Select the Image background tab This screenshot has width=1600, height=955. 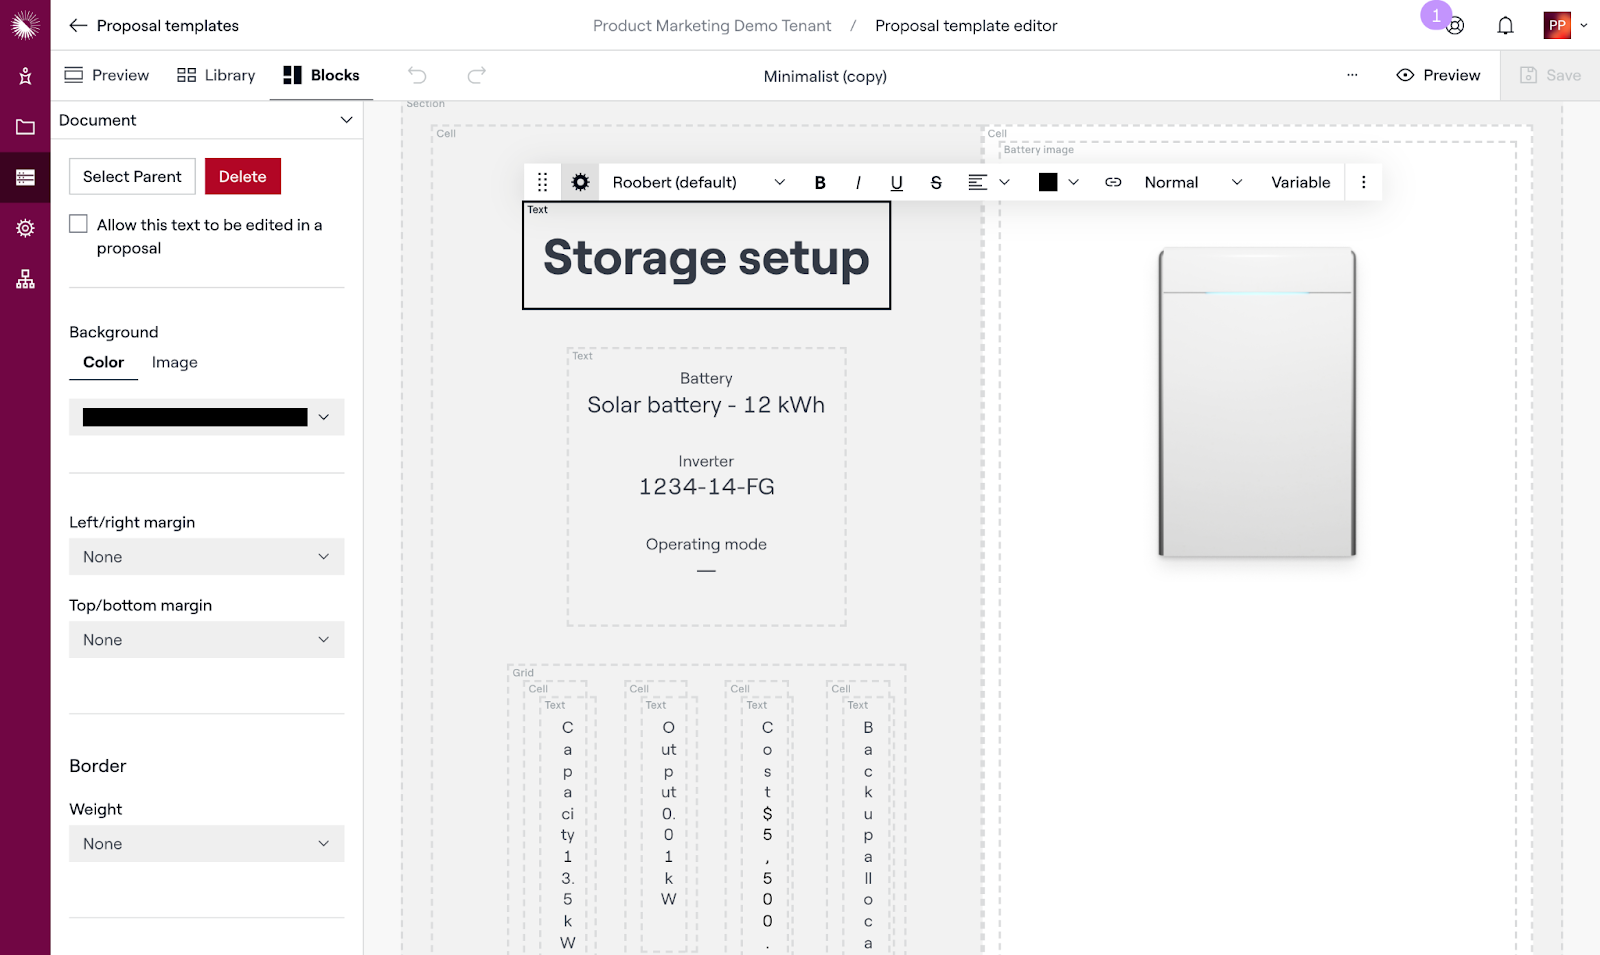[x=174, y=362]
